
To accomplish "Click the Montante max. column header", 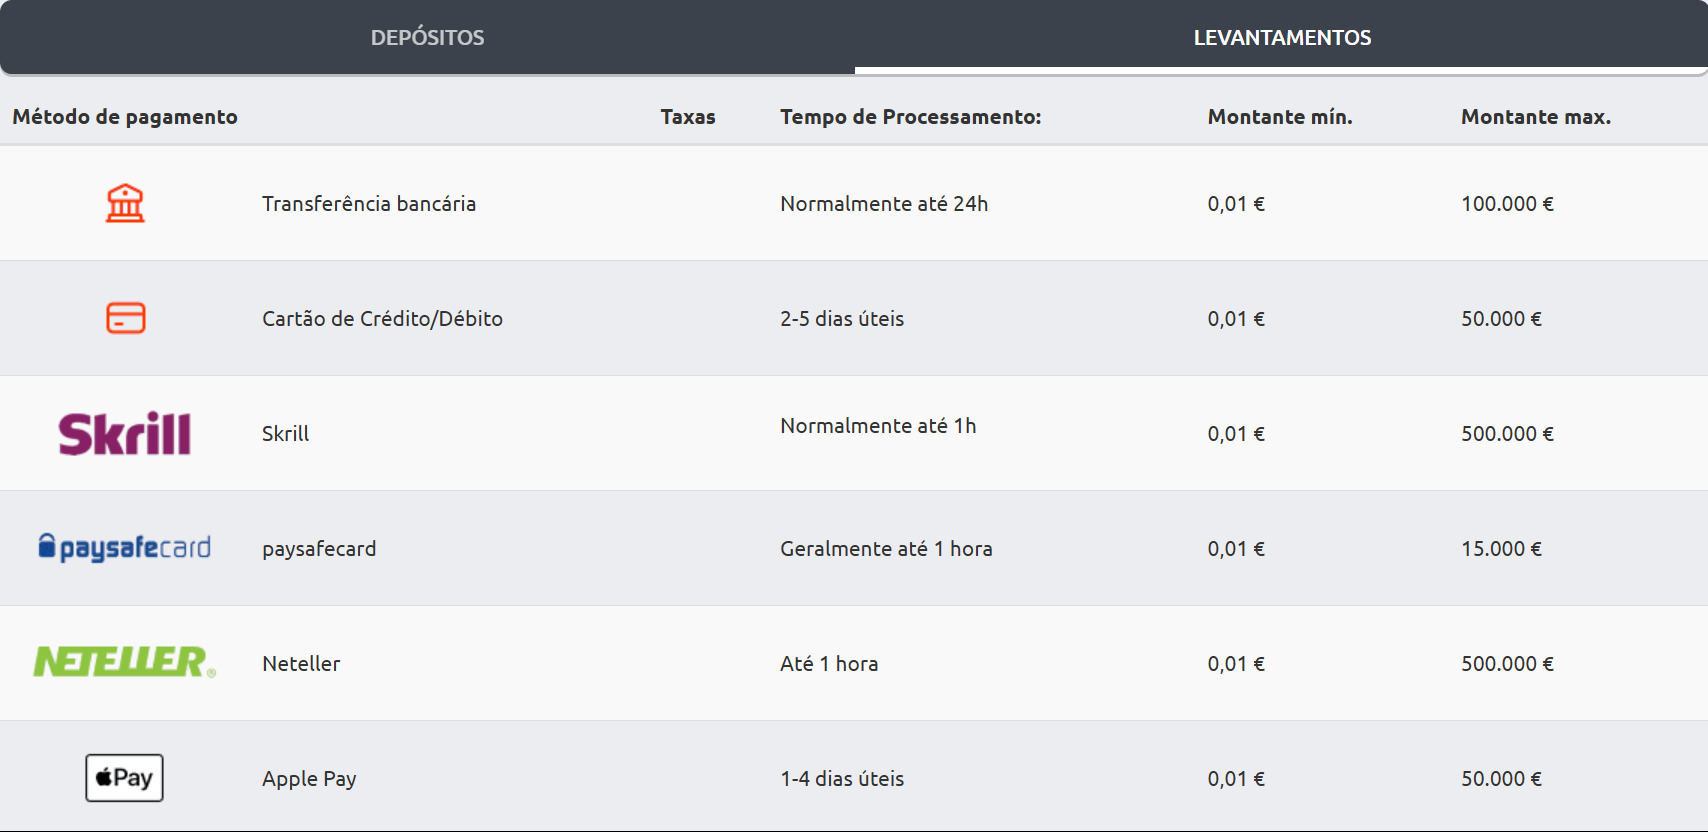I will click(x=1536, y=117).
